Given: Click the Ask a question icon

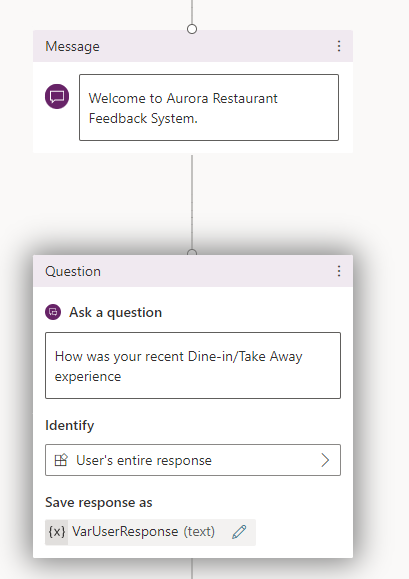Looking at the screenshot, I should coord(53,312).
